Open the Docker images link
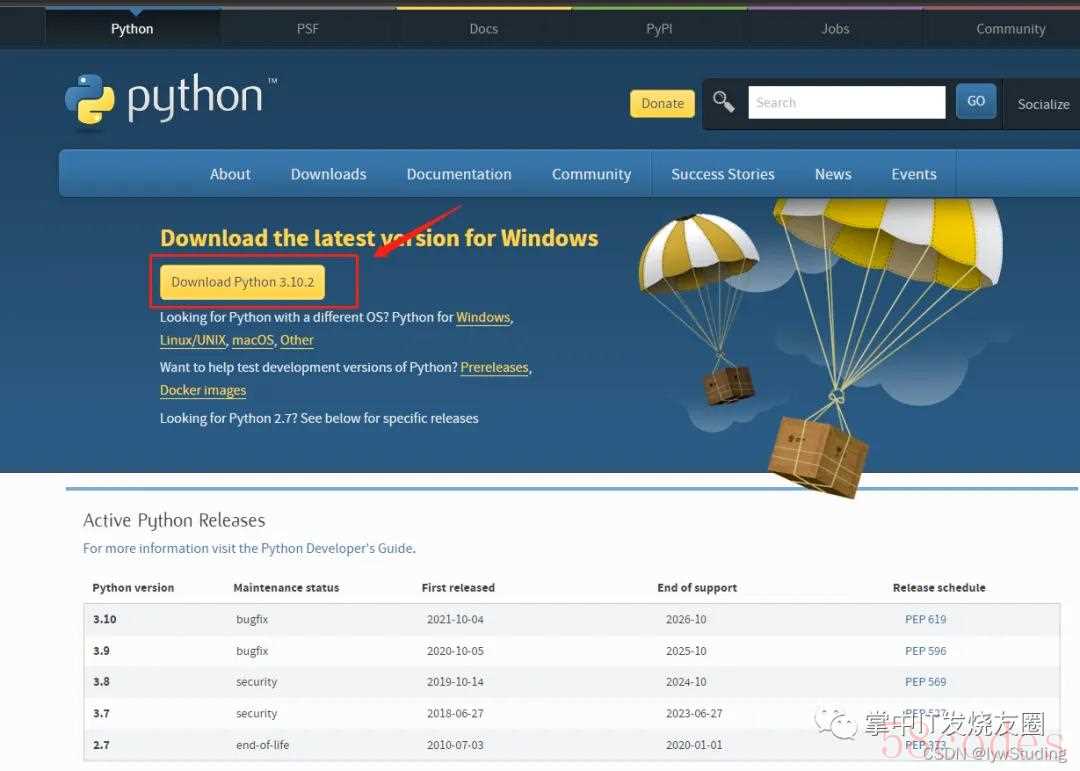This screenshot has width=1080, height=771. click(x=202, y=390)
